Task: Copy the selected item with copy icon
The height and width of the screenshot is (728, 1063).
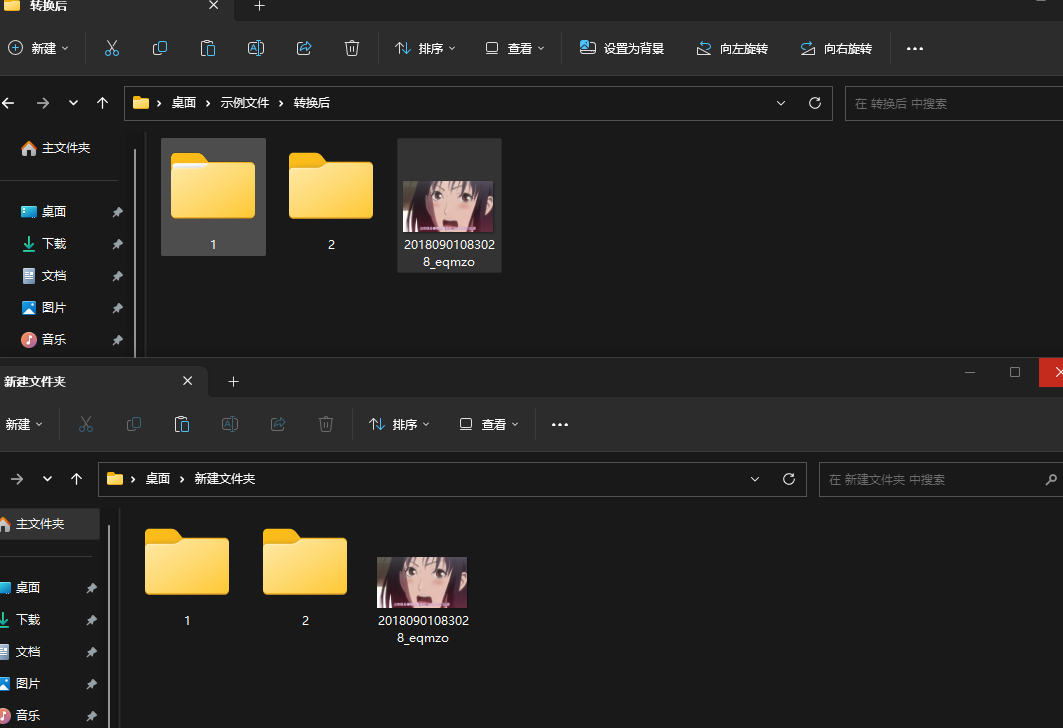Action: (x=159, y=47)
